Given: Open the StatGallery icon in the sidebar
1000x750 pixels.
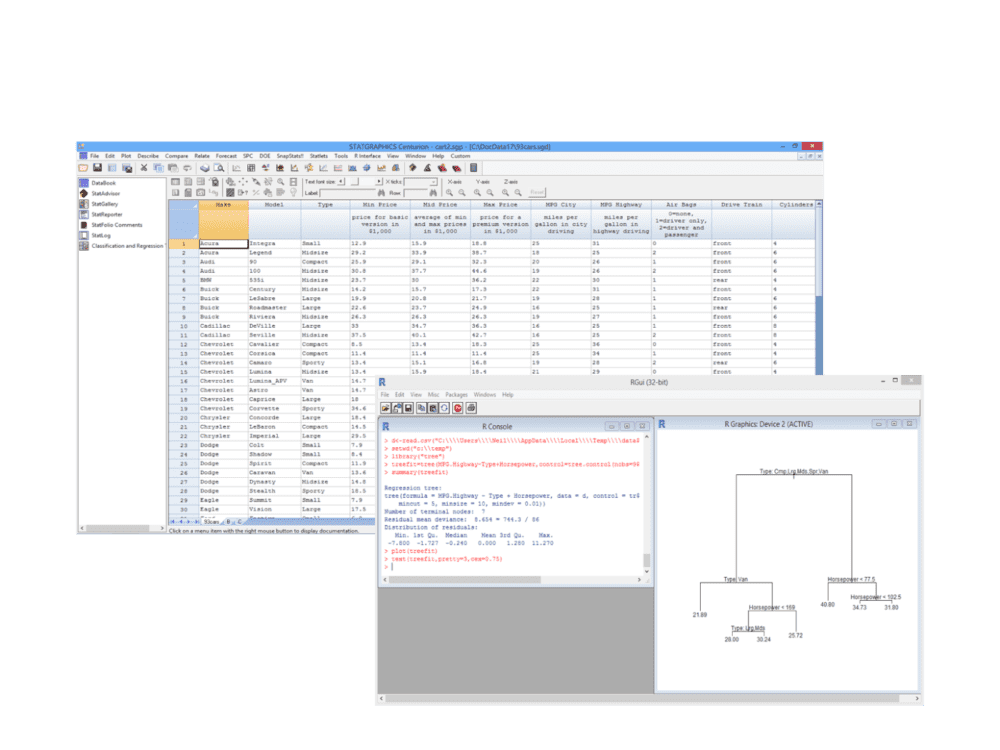Looking at the screenshot, I should point(104,204).
